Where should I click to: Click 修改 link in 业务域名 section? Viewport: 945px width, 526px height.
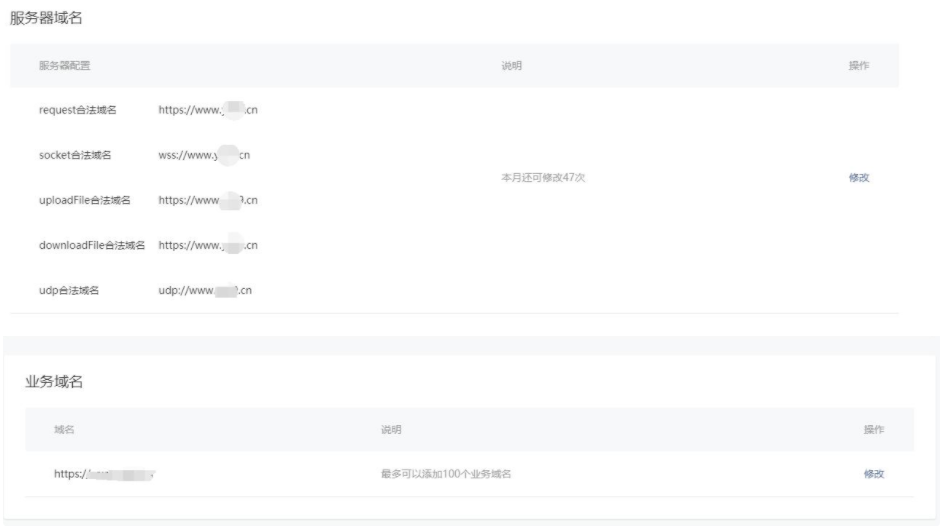tap(874, 474)
